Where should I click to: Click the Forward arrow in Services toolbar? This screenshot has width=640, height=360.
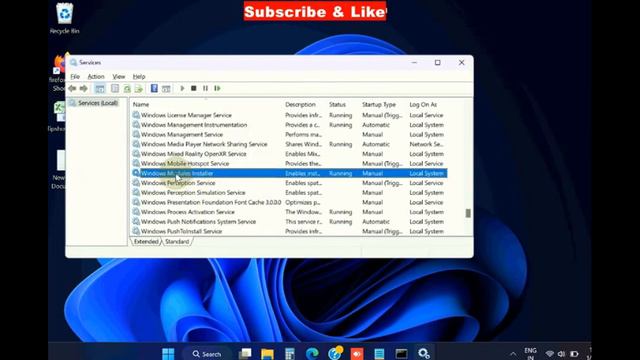point(84,88)
